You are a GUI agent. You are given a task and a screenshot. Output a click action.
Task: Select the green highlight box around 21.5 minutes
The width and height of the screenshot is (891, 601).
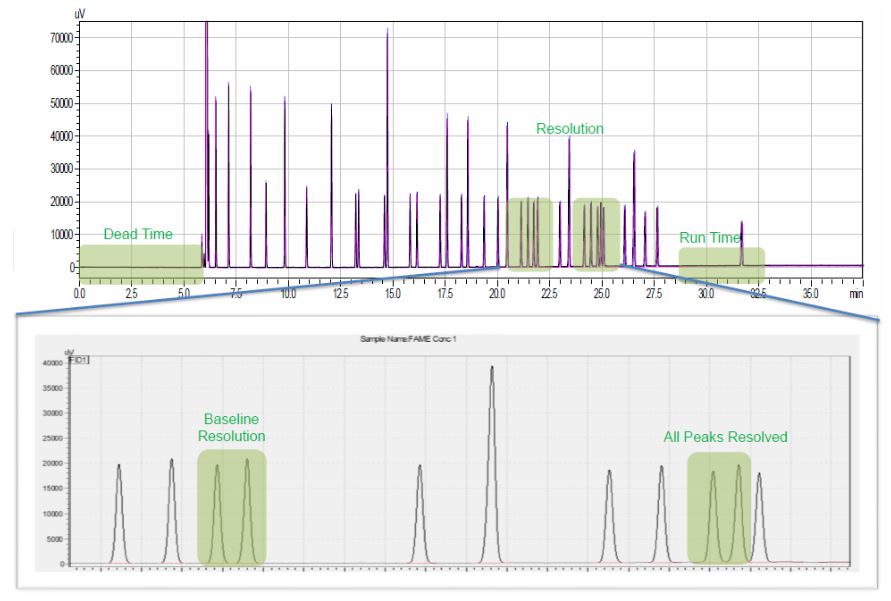(x=529, y=234)
